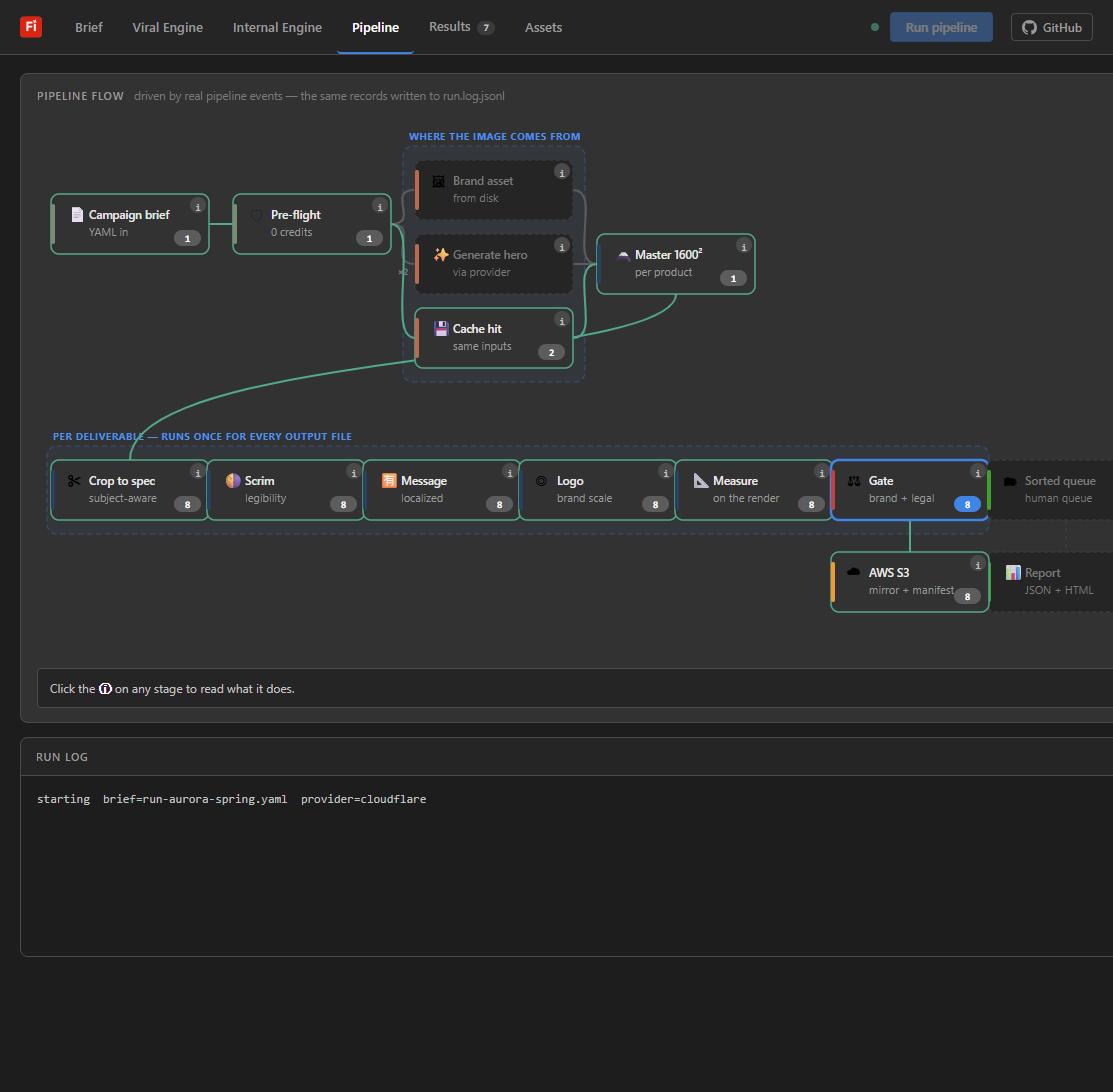Screen dimensions: 1113x1092
Task: Open info for Pre-flight stage
Action: click(x=380, y=207)
